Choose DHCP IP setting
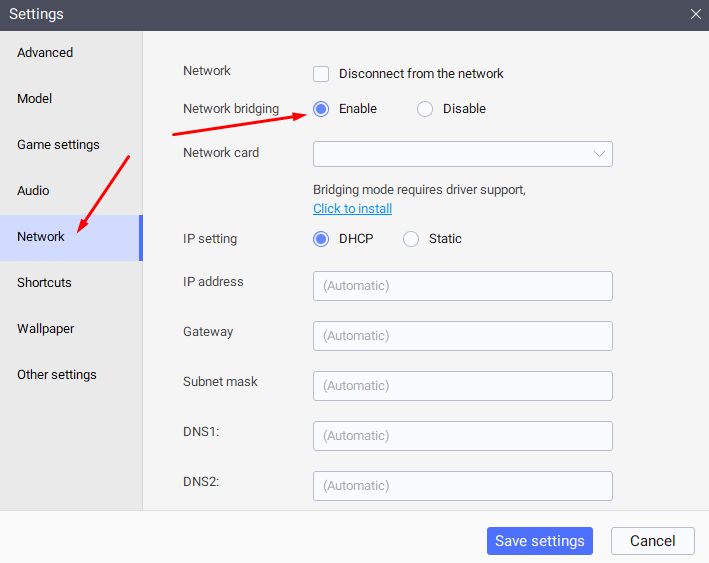The height and width of the screenshot is (563, 709). point(321,239)
